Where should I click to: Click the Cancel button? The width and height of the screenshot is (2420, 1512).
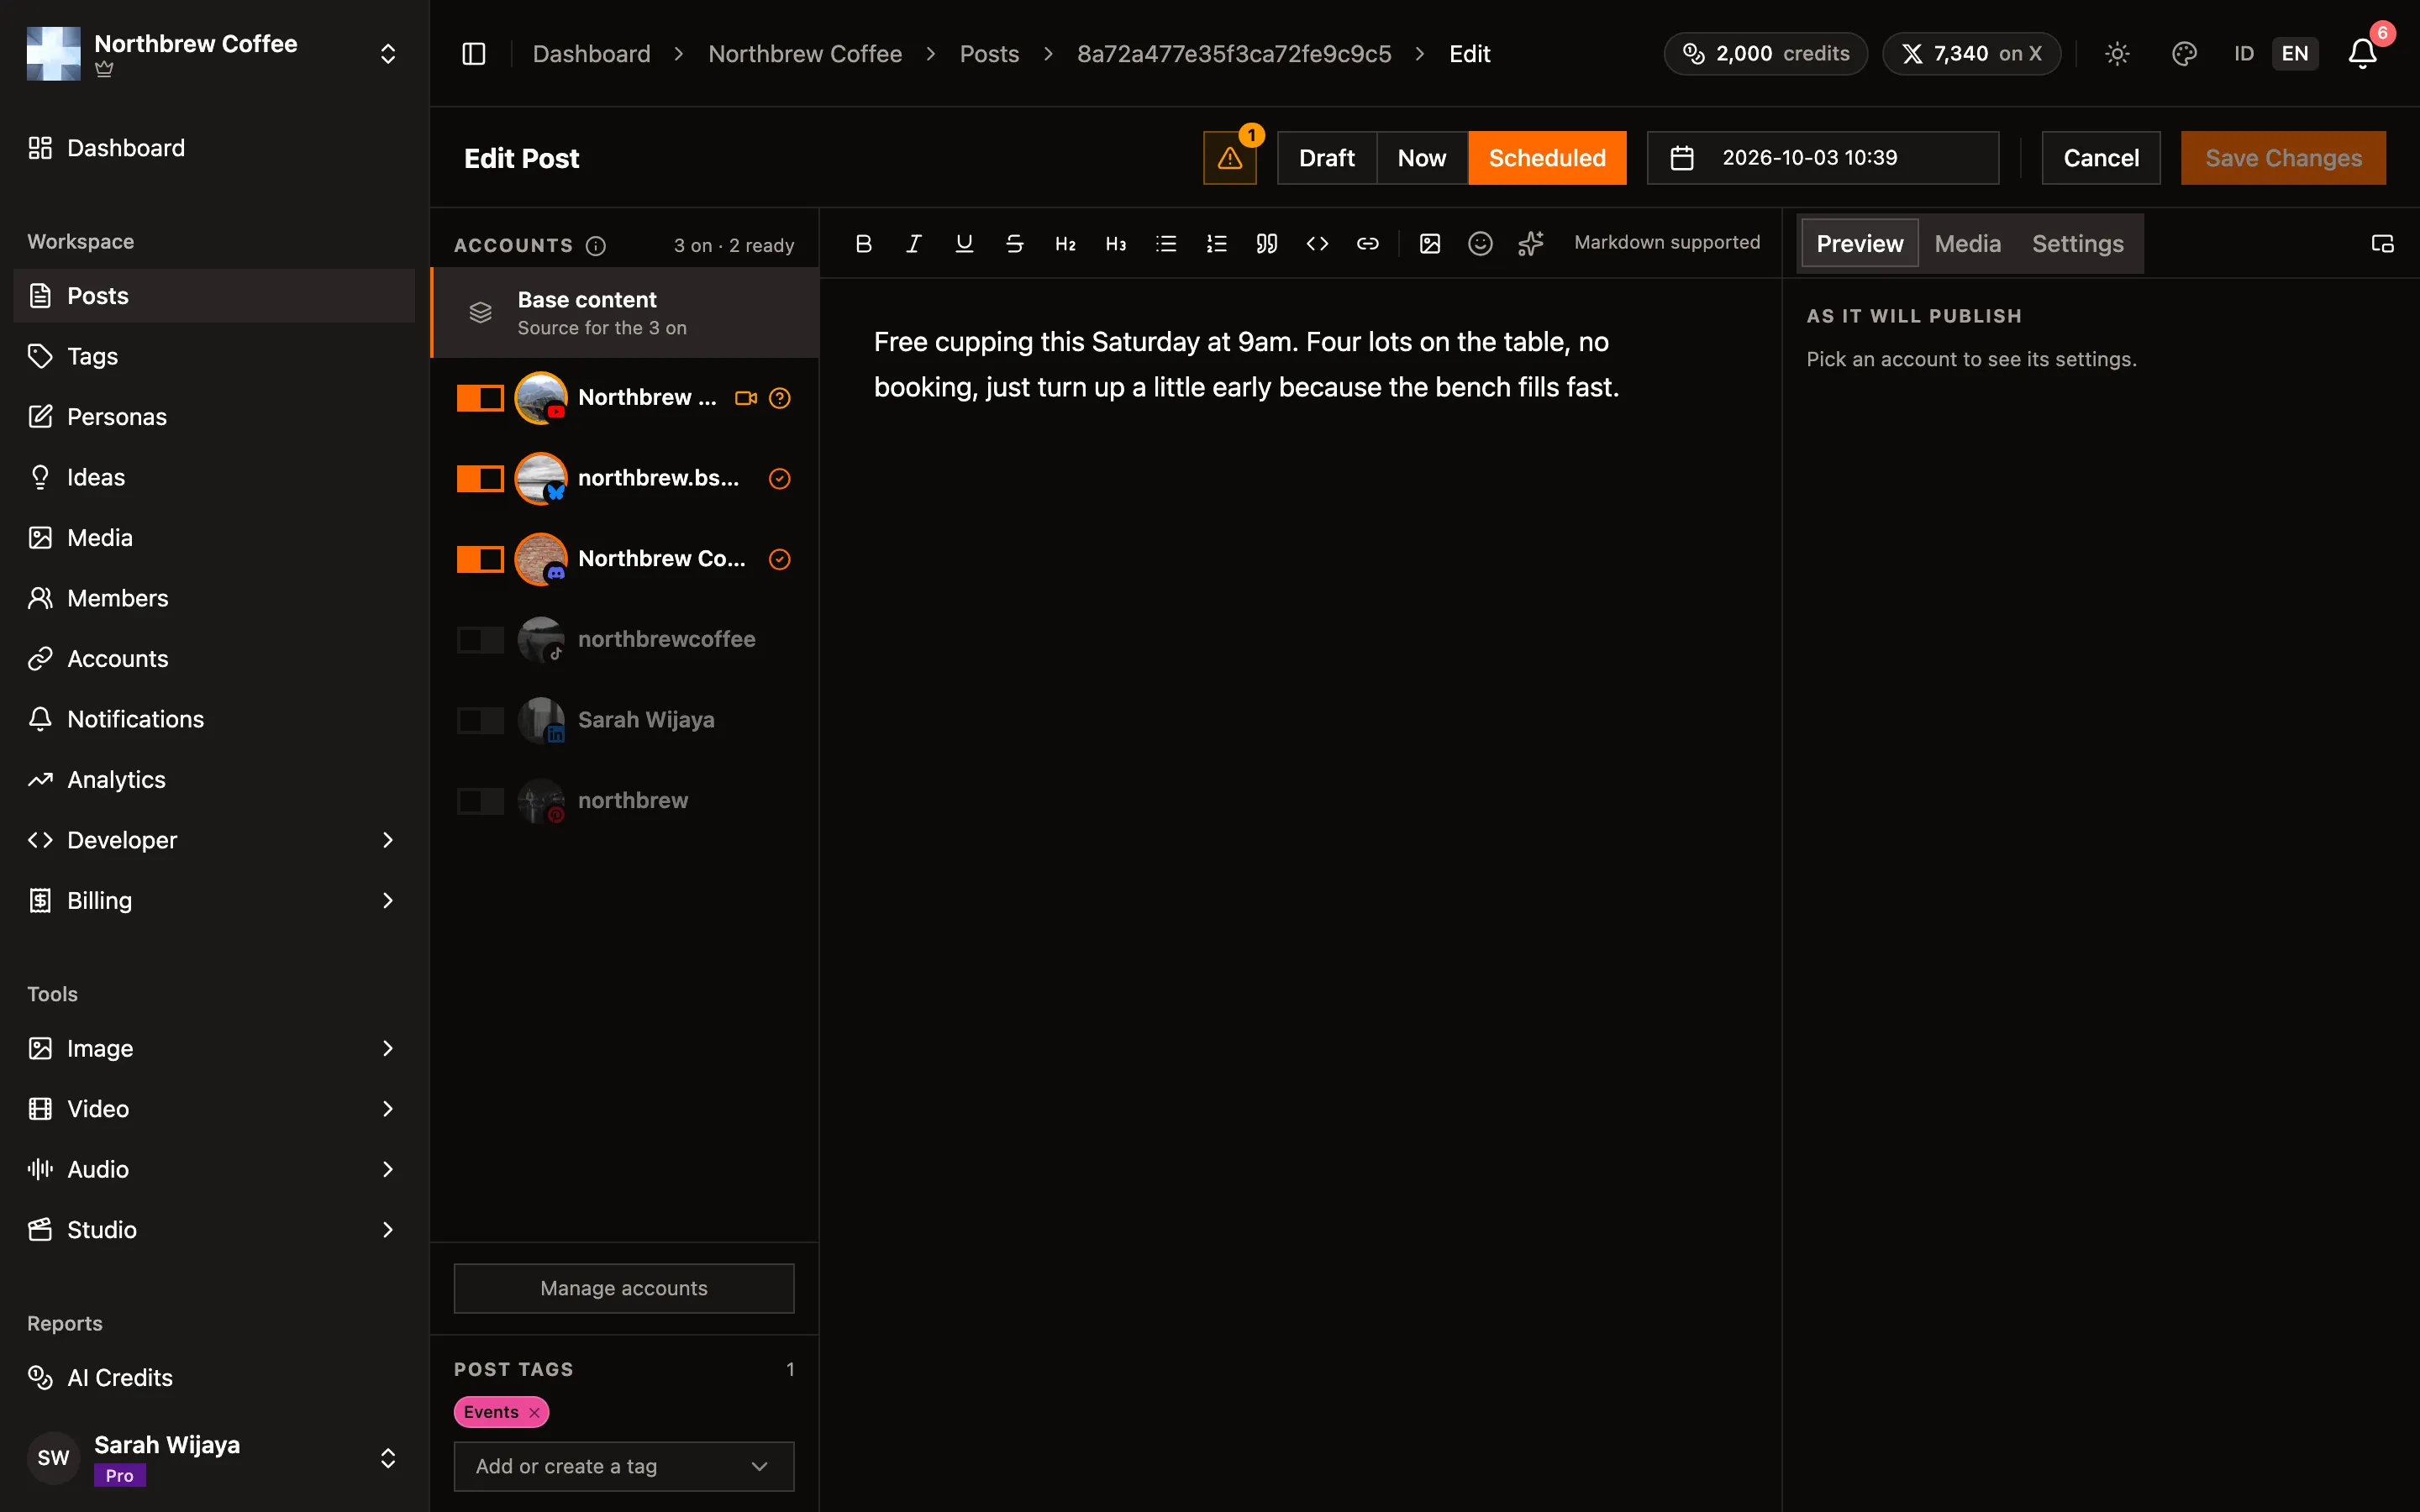point(2101,158)
